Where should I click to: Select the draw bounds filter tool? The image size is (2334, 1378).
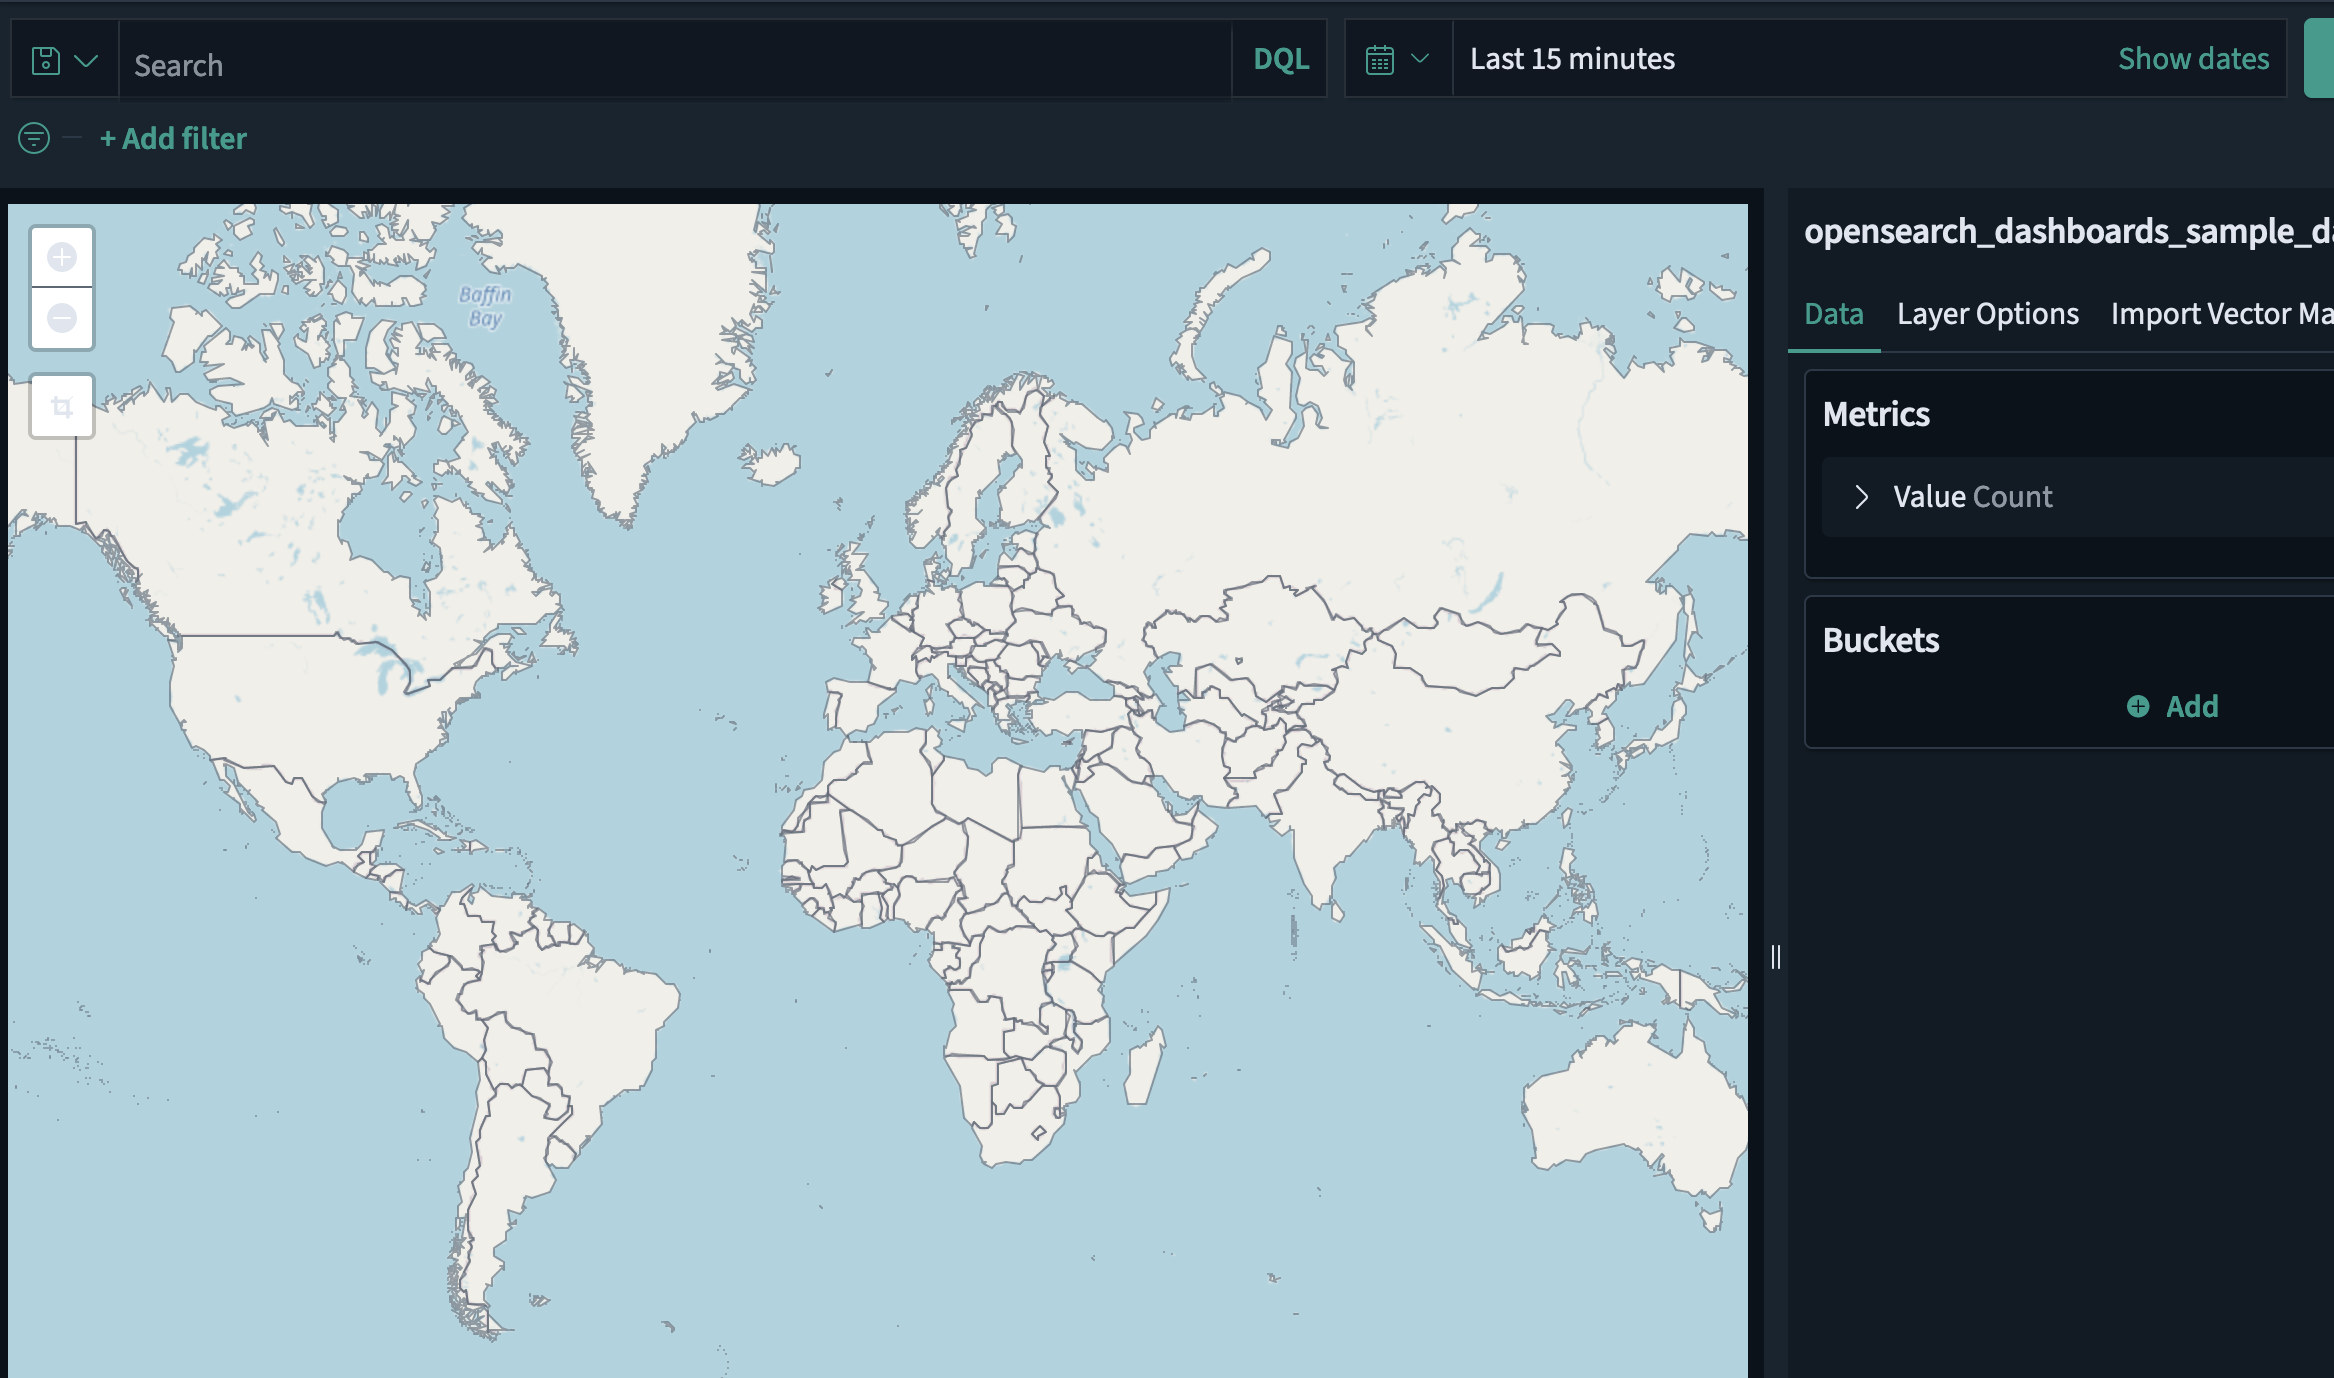(61, 404)
